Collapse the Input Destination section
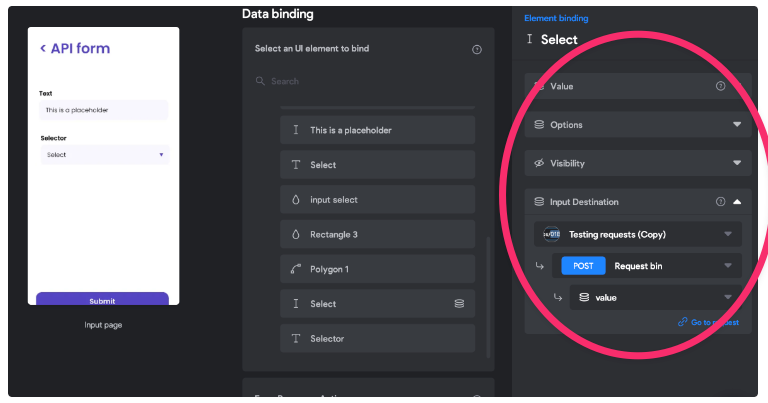This screenshot has height=403, width=768. (737, 202)
